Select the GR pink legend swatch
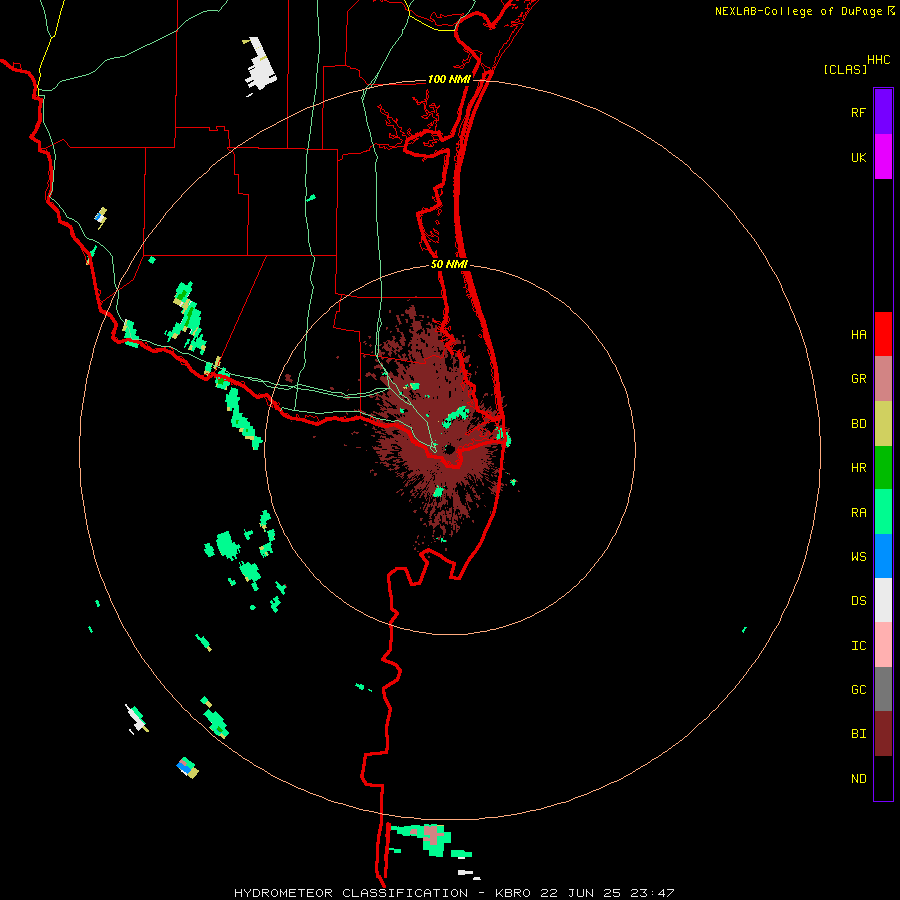This screenshot has height=900, width=900. 883,379
